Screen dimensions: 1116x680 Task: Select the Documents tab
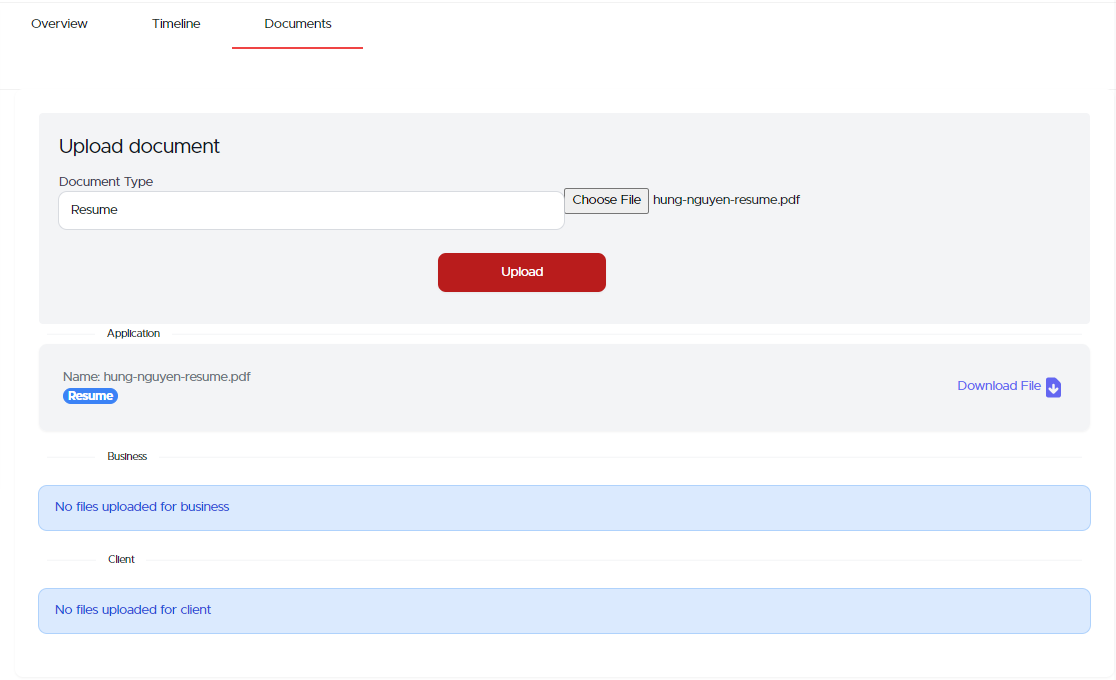click(x=298, y=23)
